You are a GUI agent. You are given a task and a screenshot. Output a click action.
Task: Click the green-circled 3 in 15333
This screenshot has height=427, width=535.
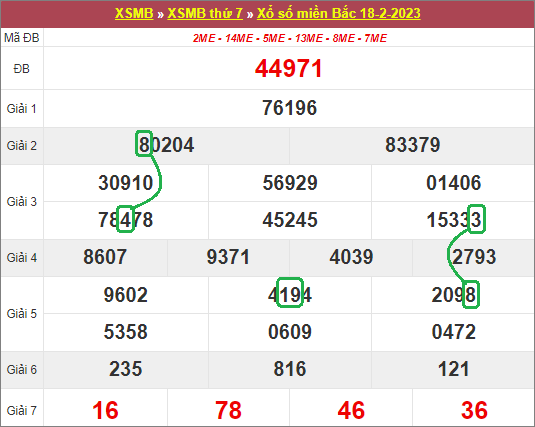pyautogui.click(x=476, y=219)
